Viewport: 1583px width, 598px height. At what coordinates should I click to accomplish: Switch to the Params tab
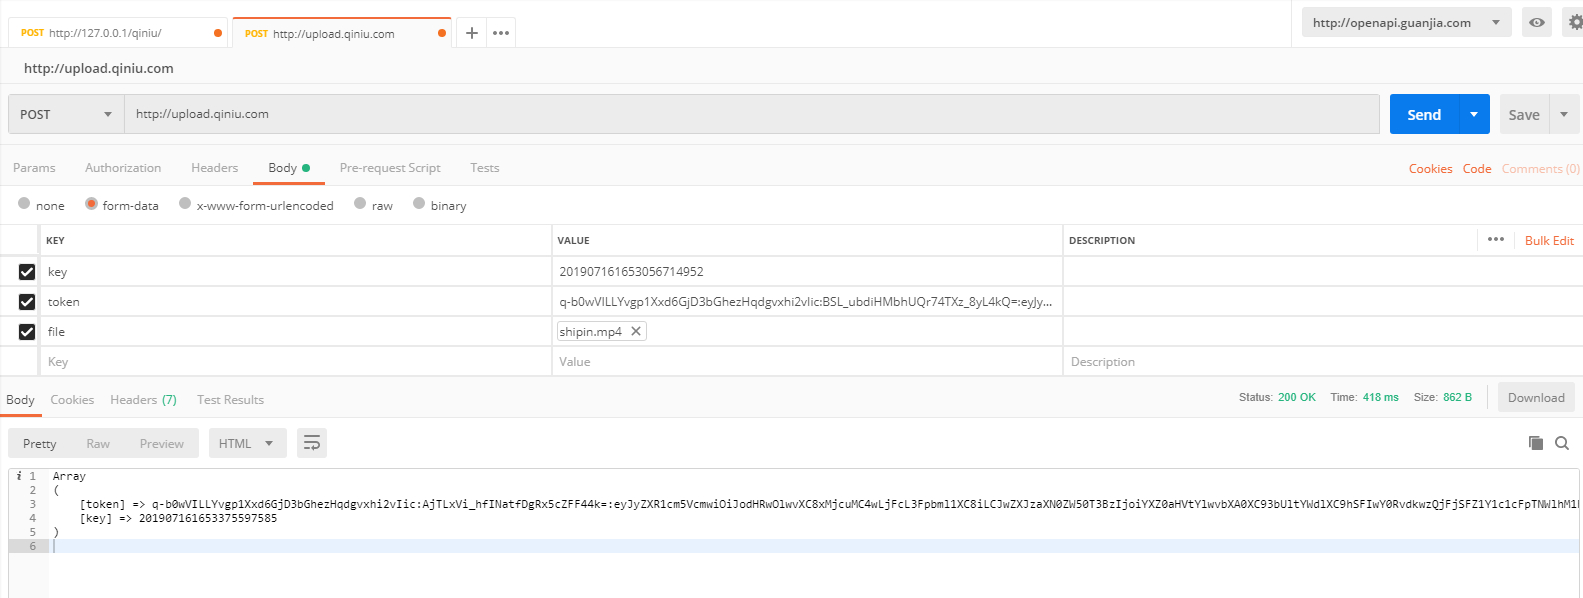coord(34,168)
